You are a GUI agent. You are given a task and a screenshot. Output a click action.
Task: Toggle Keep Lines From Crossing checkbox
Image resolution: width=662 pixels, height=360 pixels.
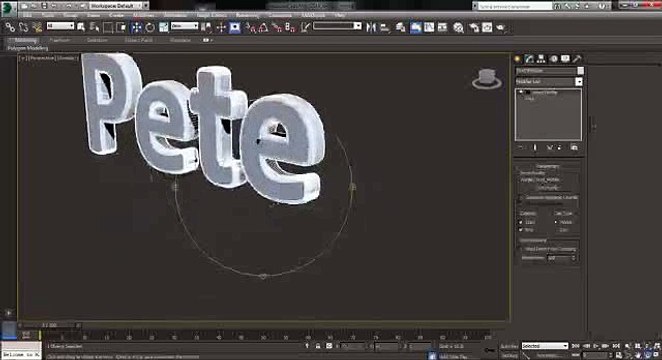[521, 249]
